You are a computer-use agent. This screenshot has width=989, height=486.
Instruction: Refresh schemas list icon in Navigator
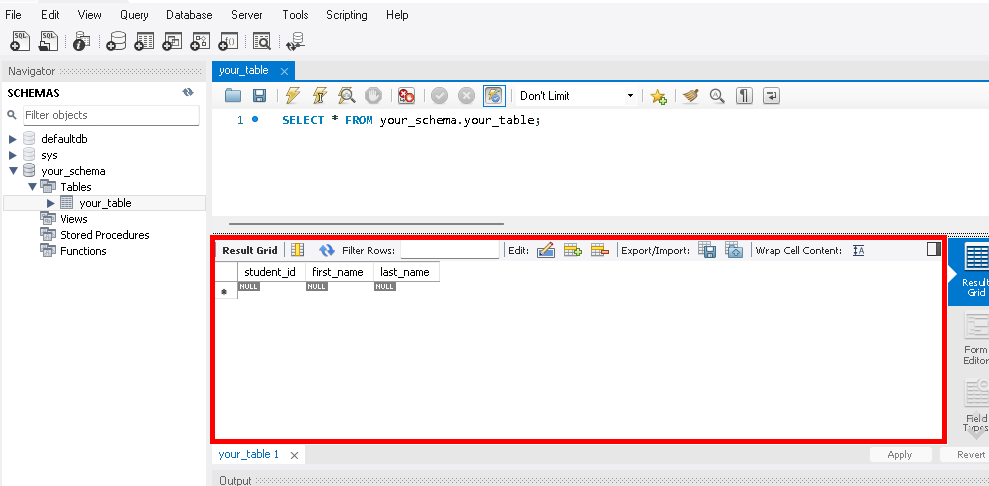coord(188,93)
